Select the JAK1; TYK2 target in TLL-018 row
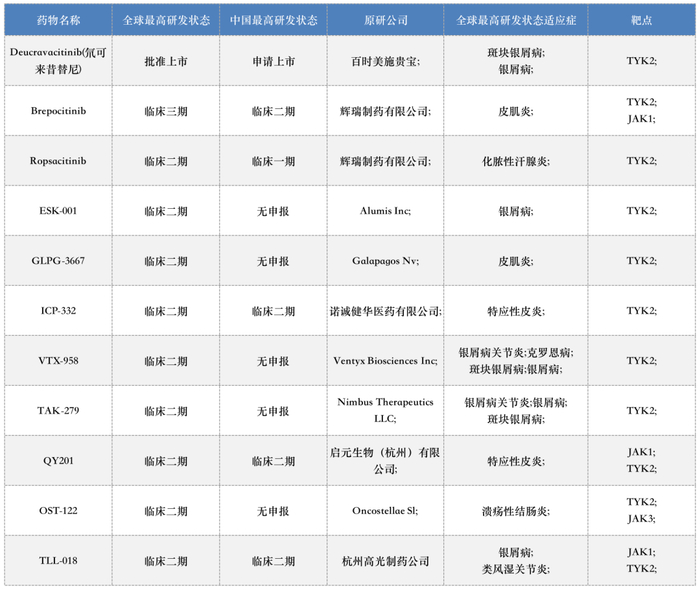The height and width of the screenshot is (590, 700). [x=642, y=561]
